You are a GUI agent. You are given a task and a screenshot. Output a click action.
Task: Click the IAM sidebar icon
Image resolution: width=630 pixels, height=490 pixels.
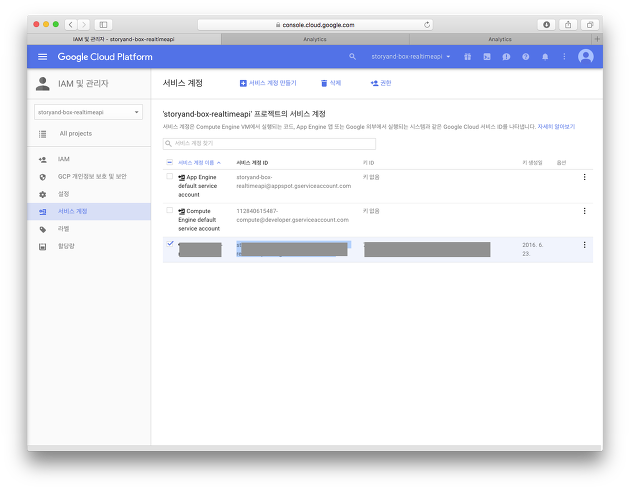pyautogui.click(x=42, y=159)
